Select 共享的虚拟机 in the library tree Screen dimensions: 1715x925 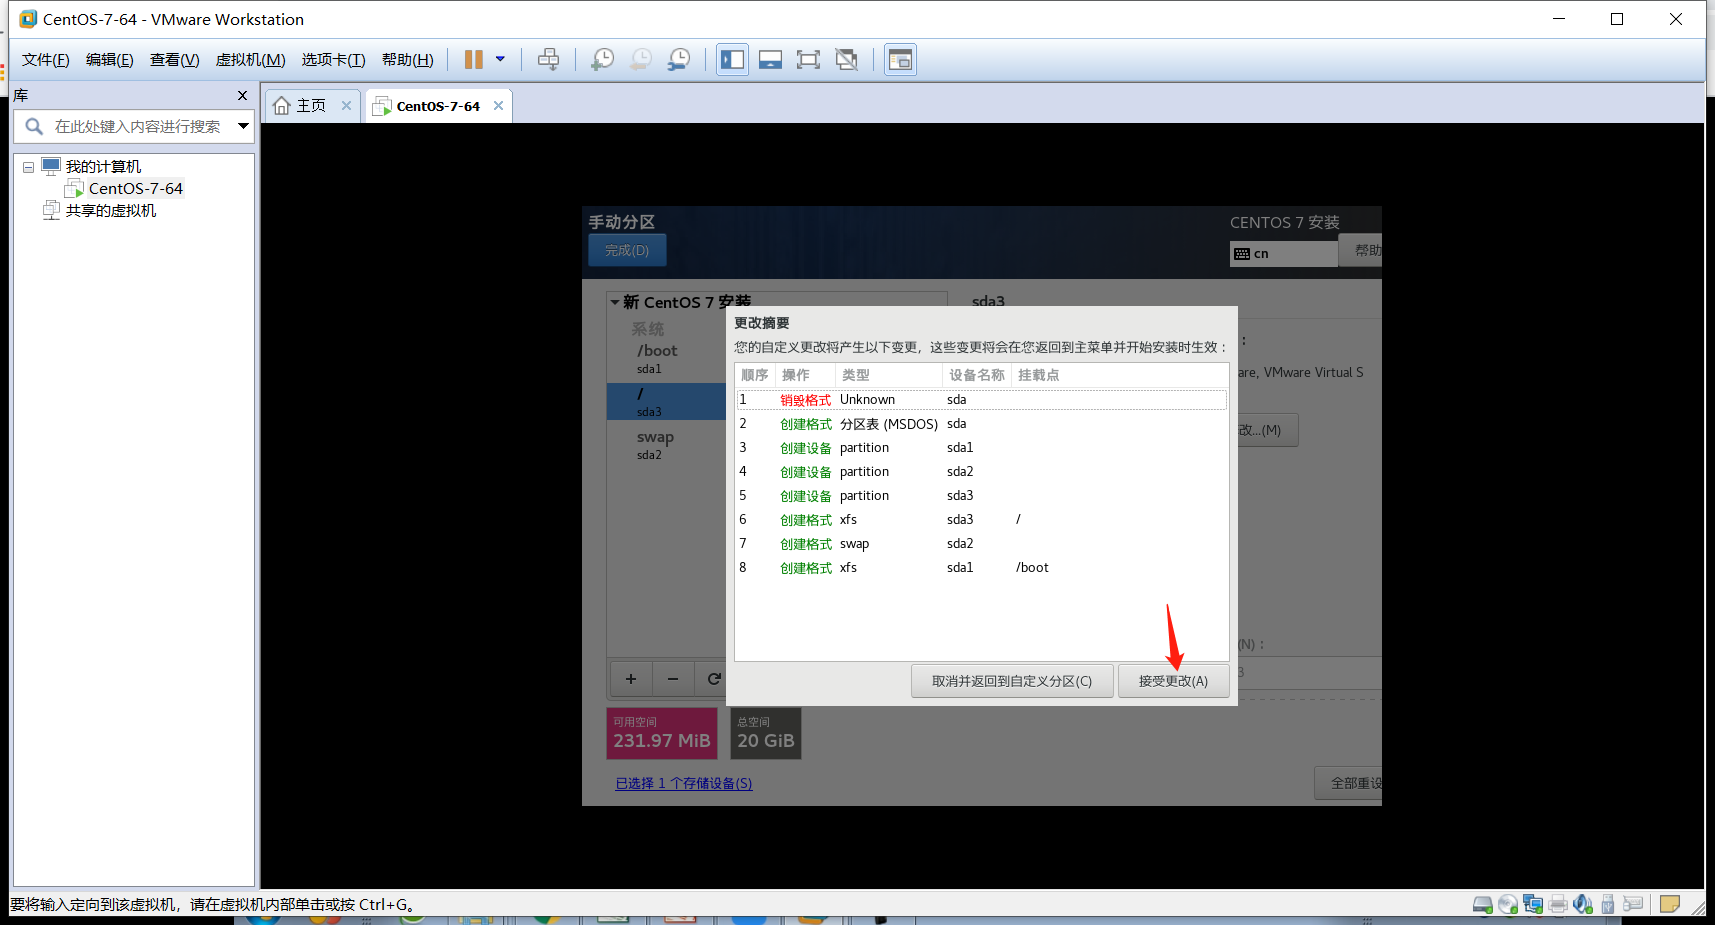[x=111, y=211]
